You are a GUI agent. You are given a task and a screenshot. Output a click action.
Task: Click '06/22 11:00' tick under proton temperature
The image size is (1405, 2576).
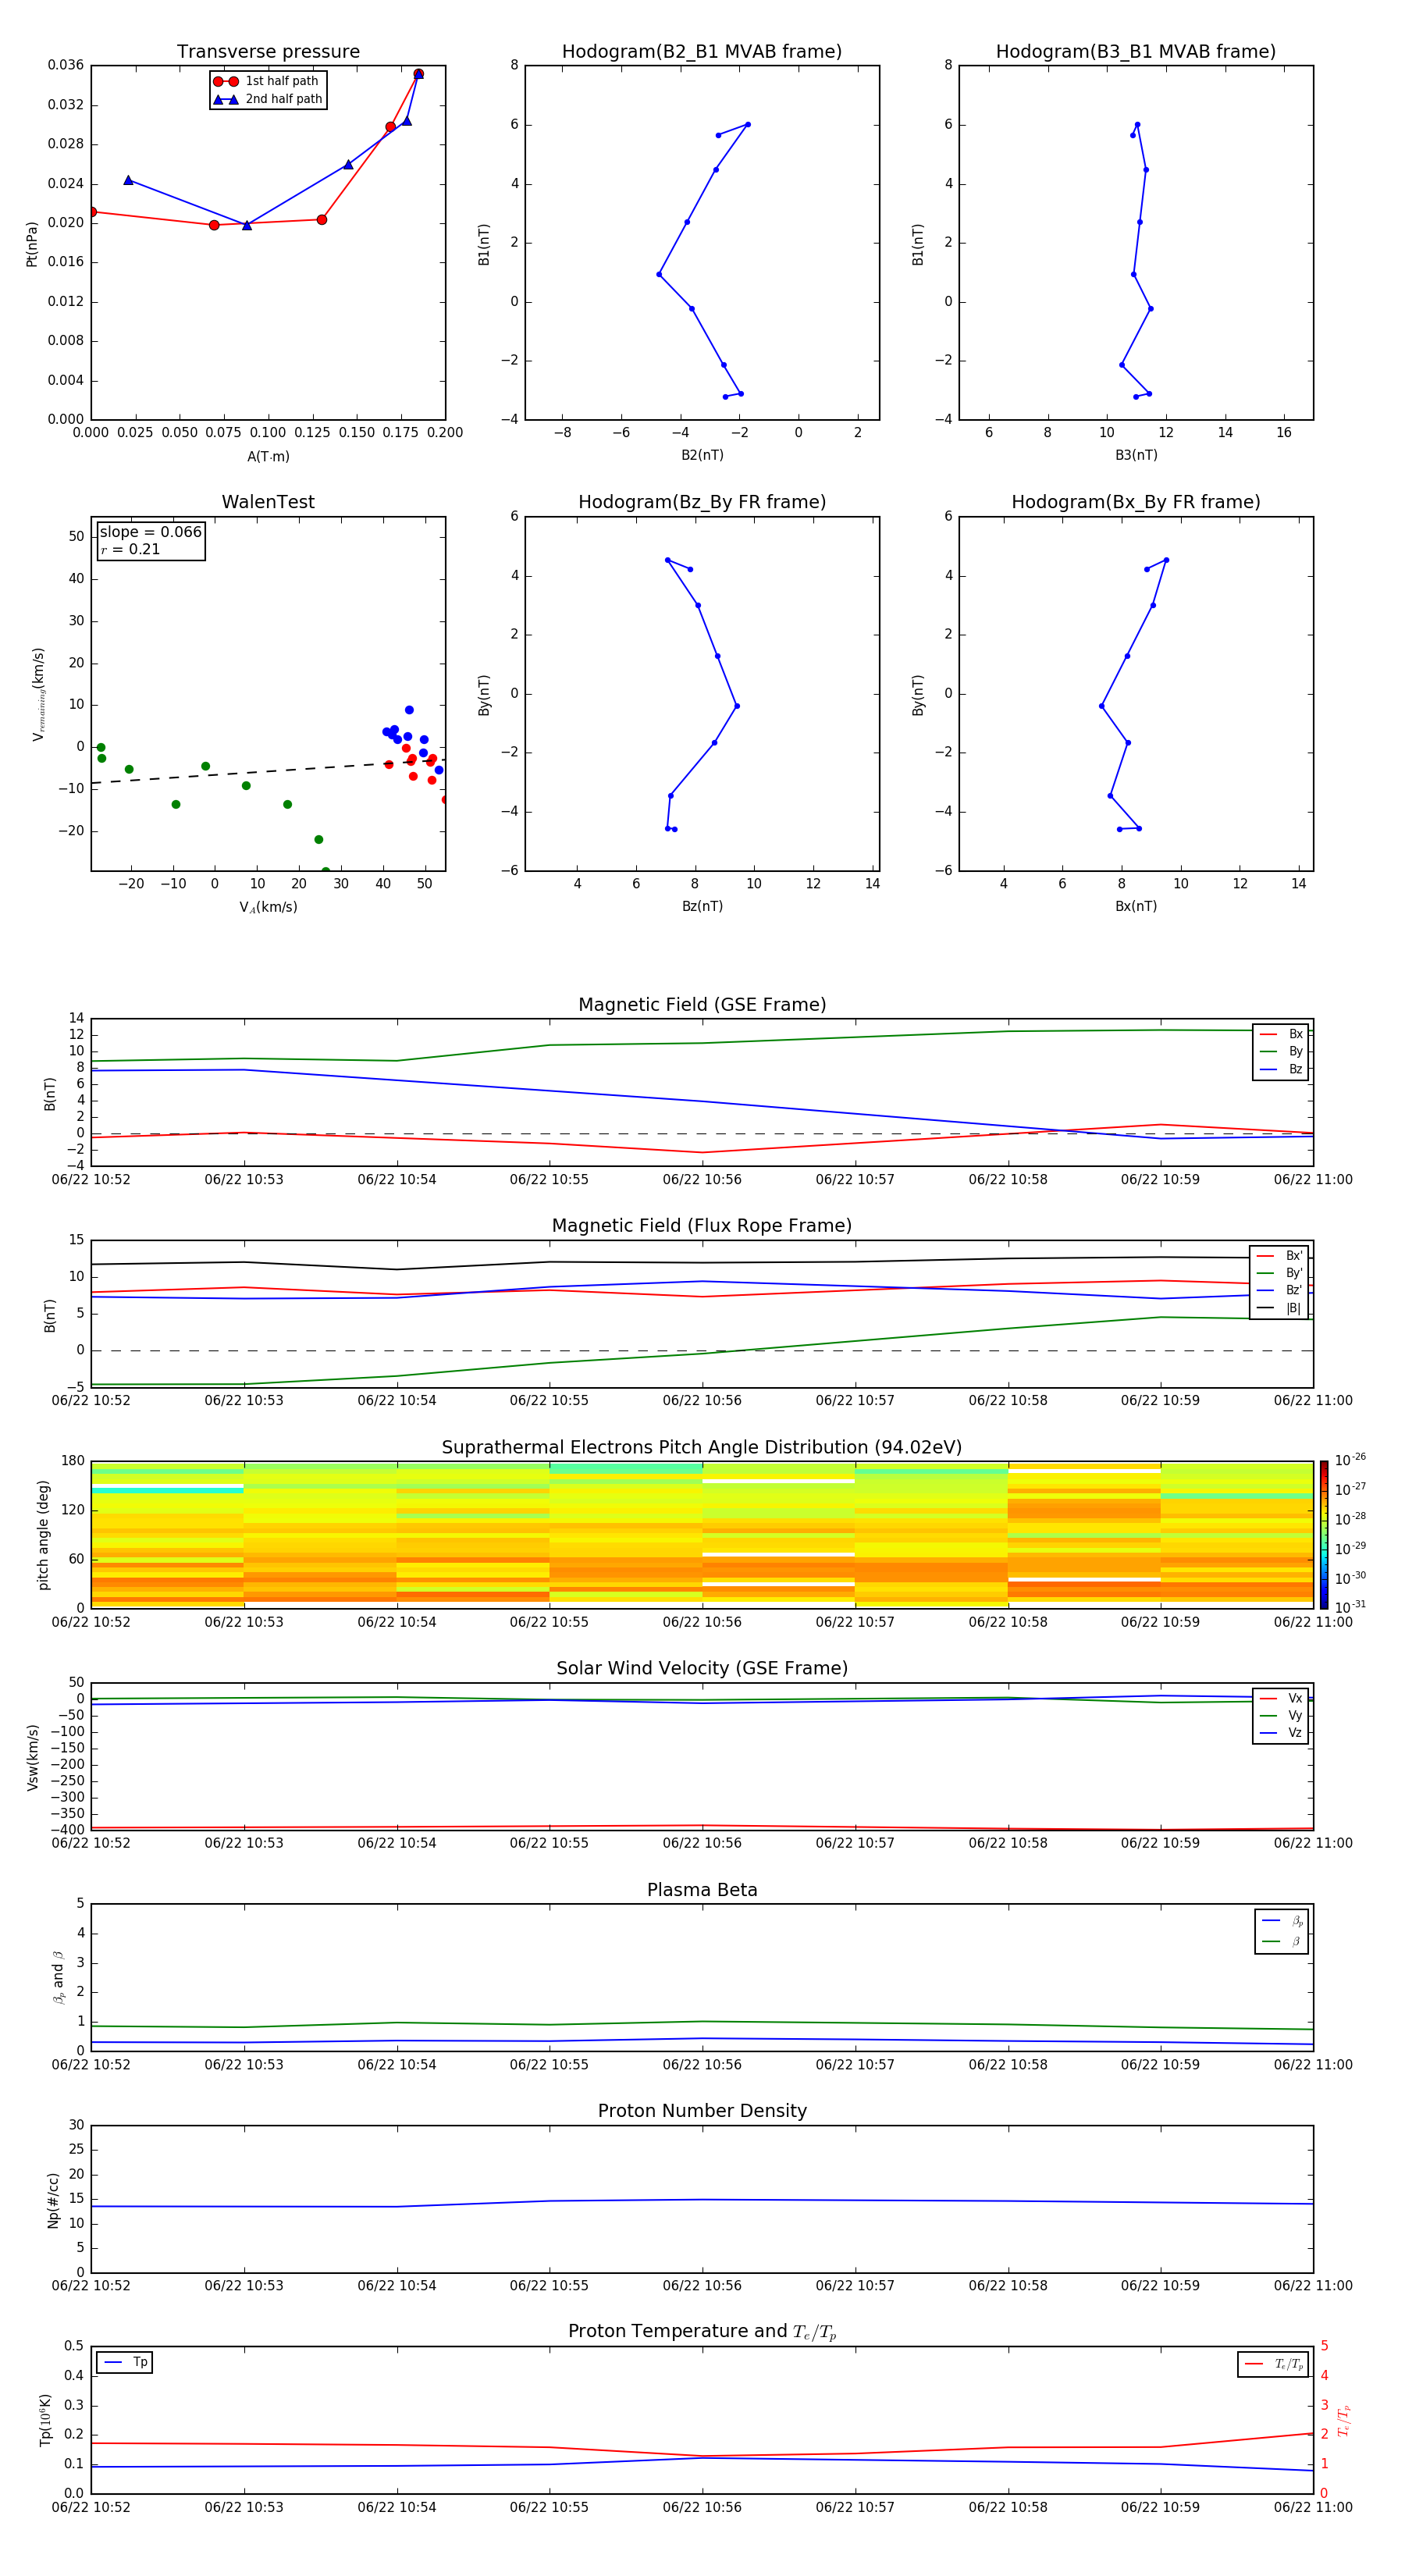pos(1313,2507)
